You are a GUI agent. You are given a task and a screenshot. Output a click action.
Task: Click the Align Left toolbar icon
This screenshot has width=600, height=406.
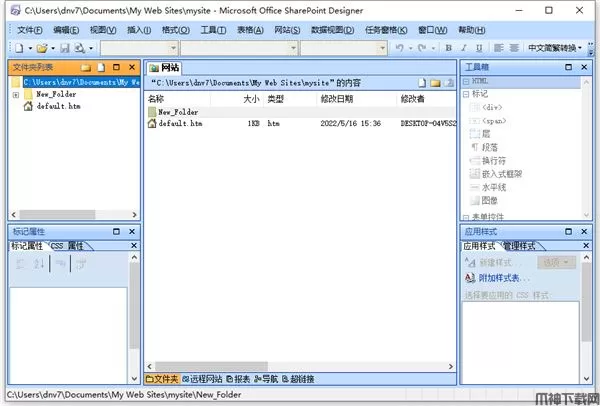pyautogui.click(x=498, y=48)
